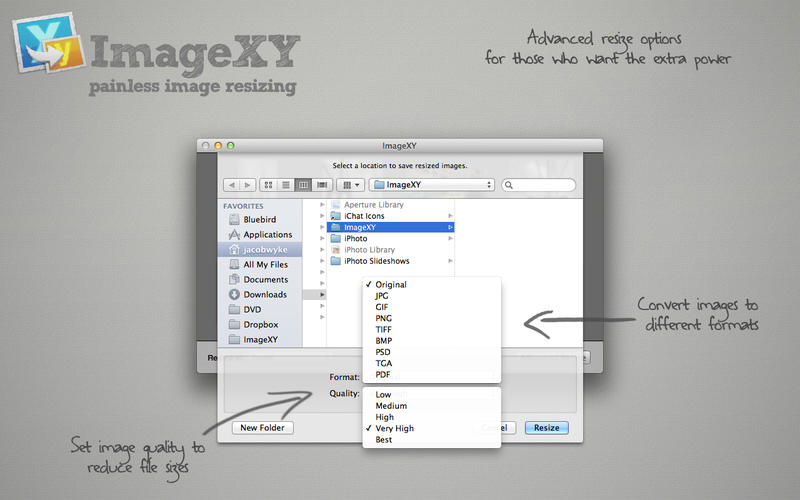Switch to column view mode

(x=304, y=185)
